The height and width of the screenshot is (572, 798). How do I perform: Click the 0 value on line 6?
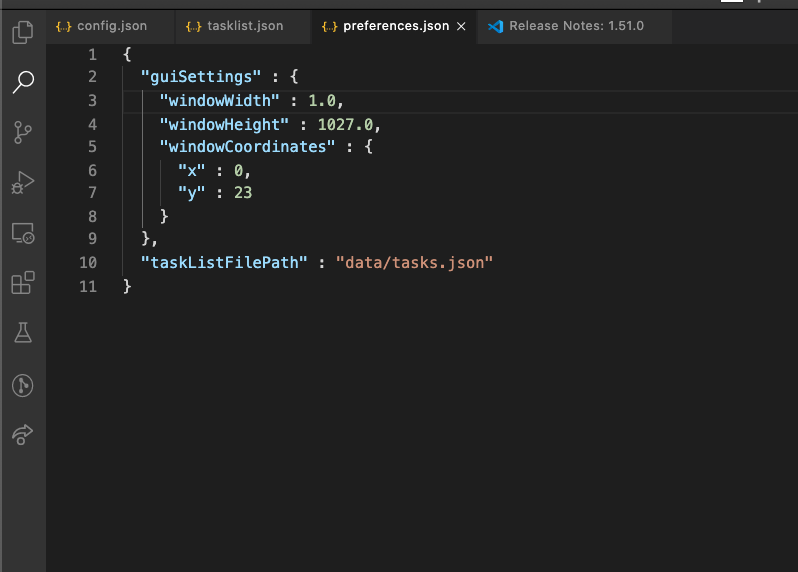[238, 170]
